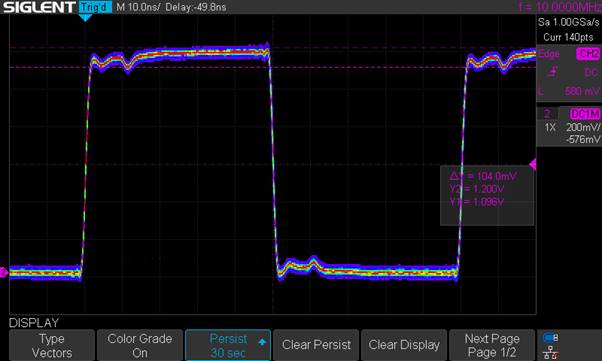Click the Trig'd status indicator
Viewport: 602px width, 361px height.
pos(95,7)
